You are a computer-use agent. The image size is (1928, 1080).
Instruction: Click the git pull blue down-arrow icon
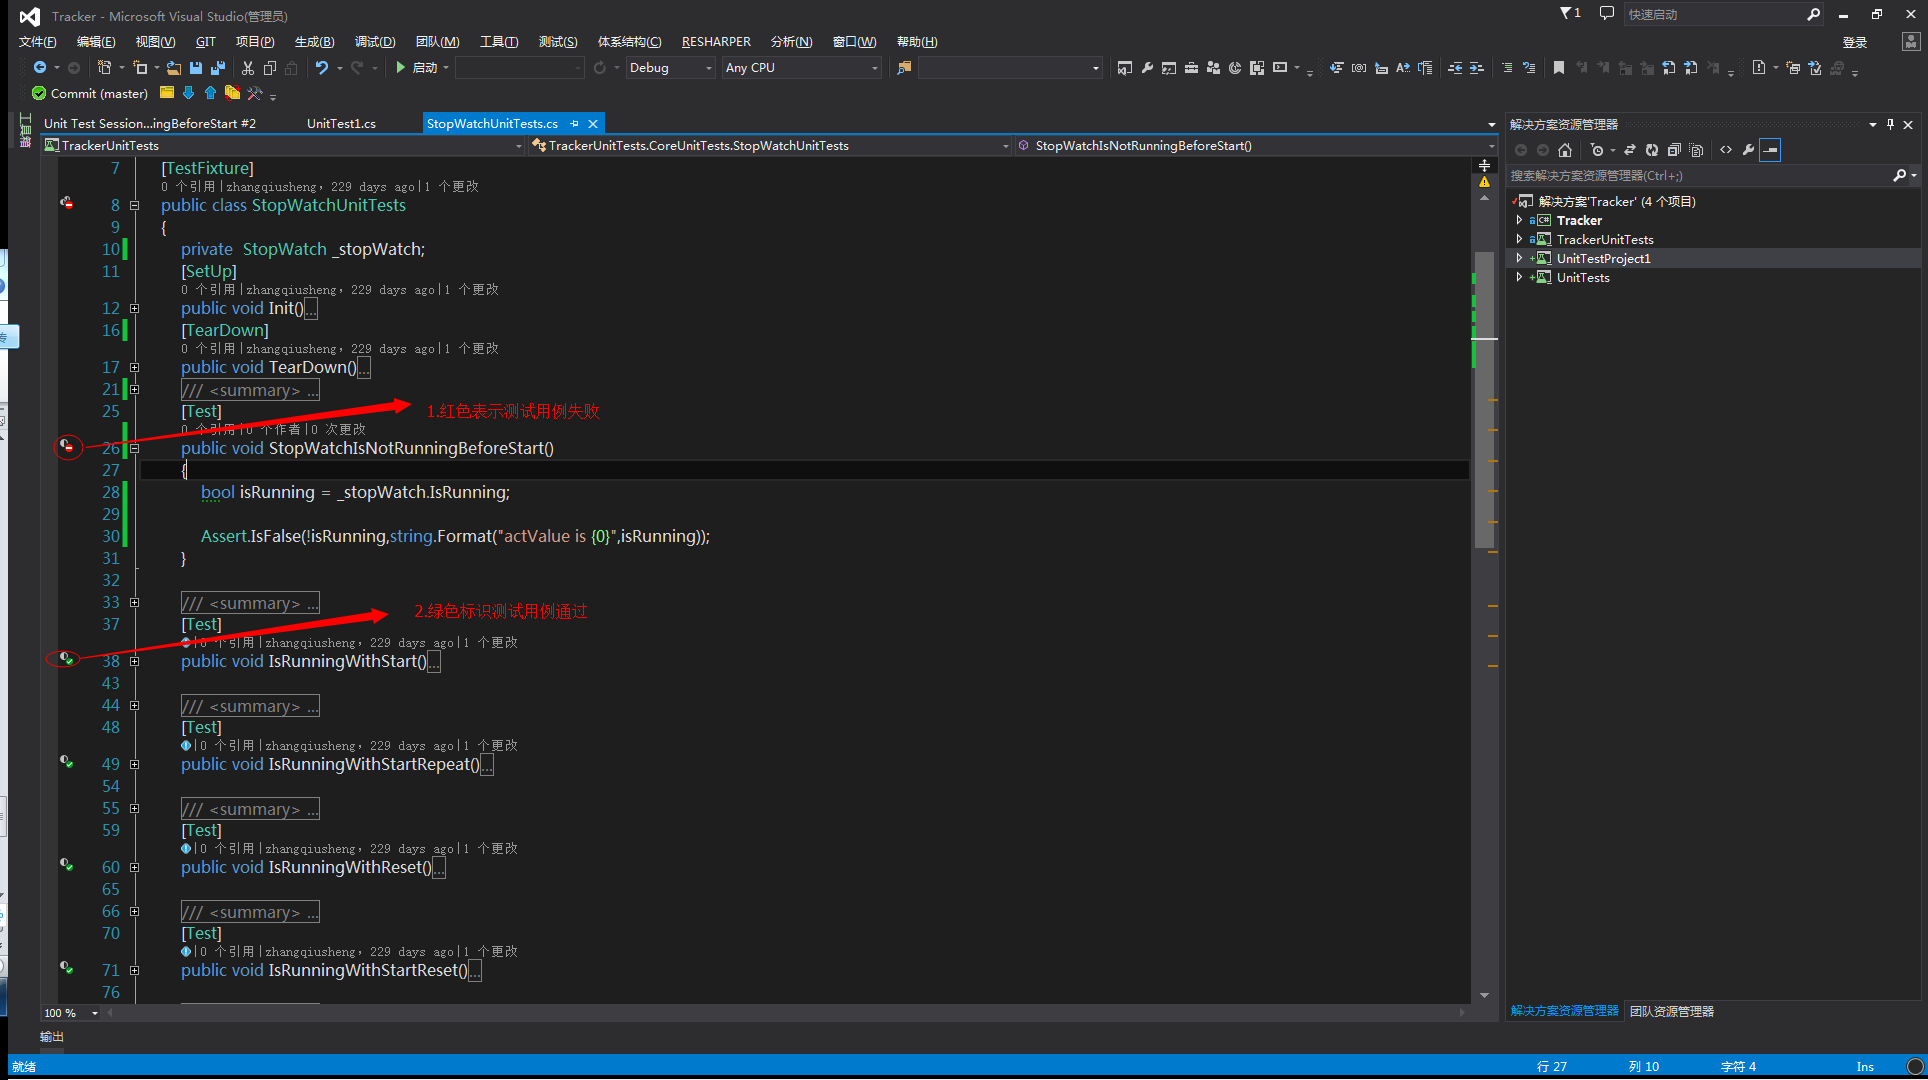pyautogui.click(x=188, y=93)
